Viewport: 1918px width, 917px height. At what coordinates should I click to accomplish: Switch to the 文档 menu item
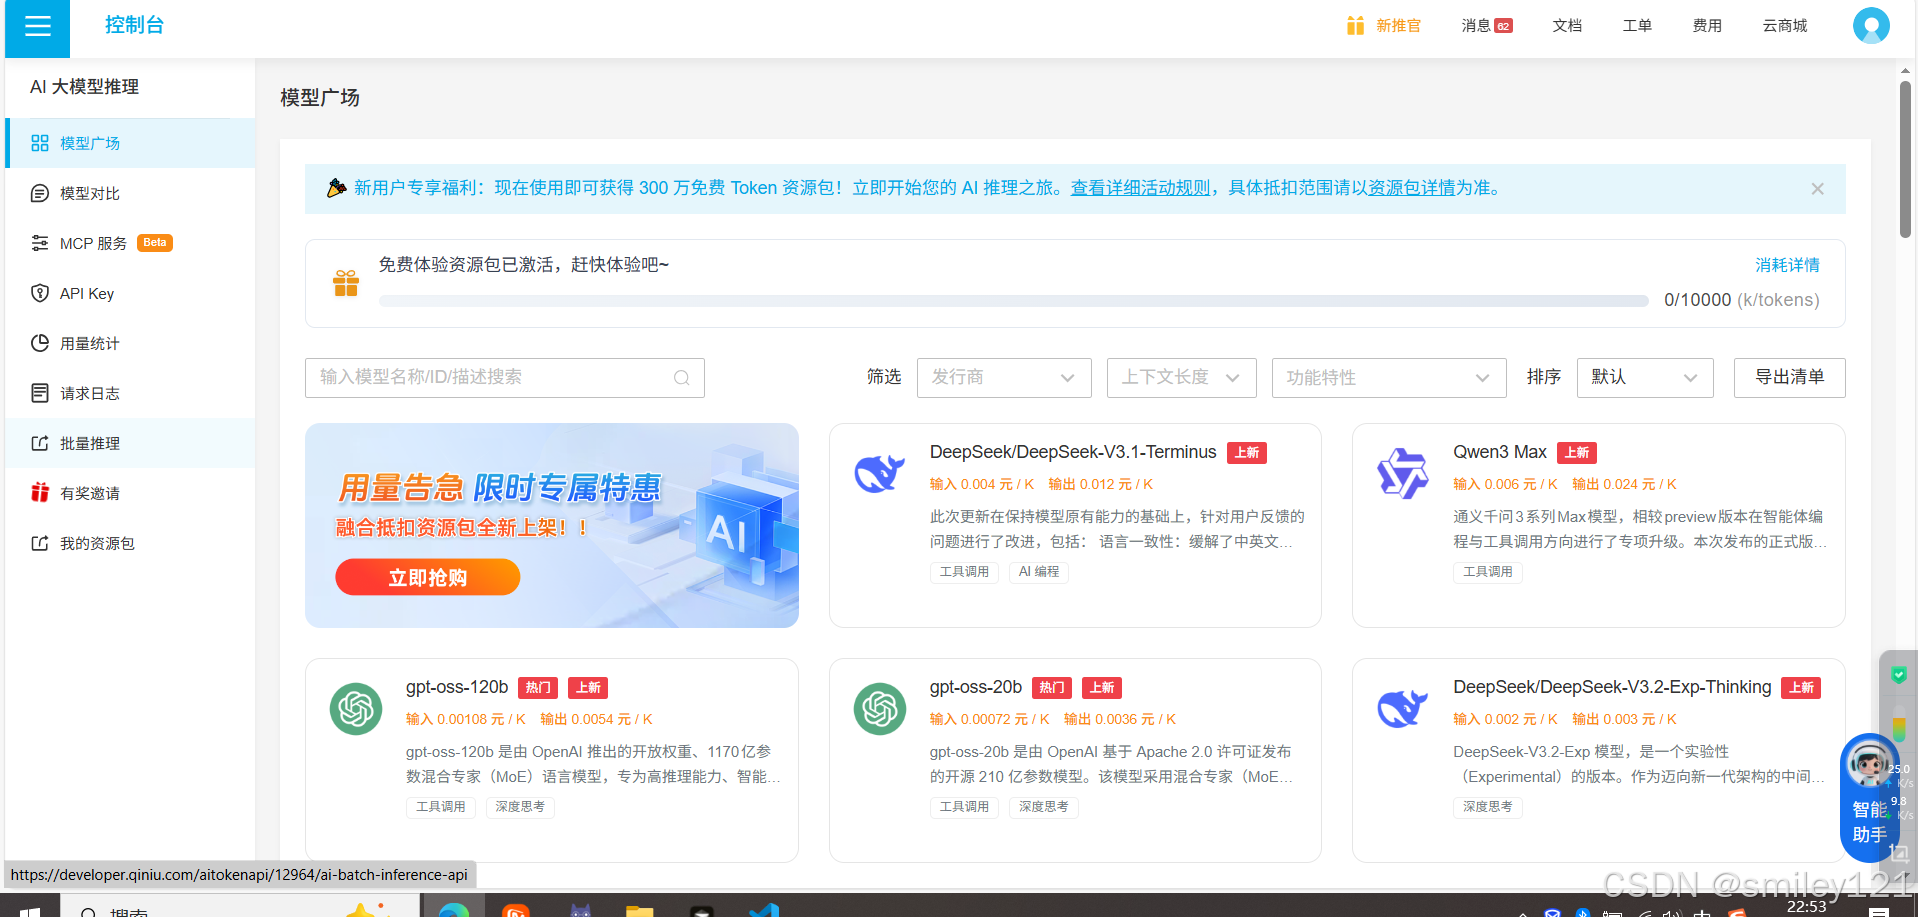pos(1566,25)
